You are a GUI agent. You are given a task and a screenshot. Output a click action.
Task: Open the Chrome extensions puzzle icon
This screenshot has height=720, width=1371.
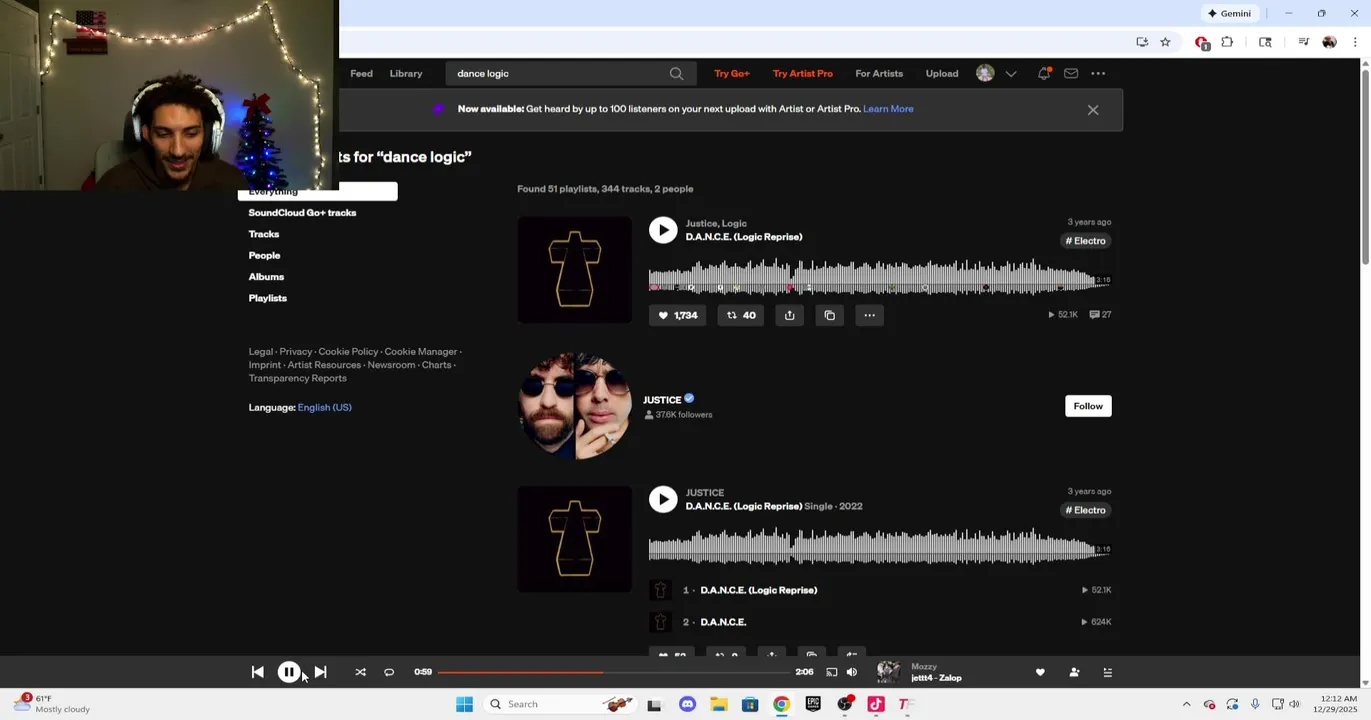(1227, 42)
